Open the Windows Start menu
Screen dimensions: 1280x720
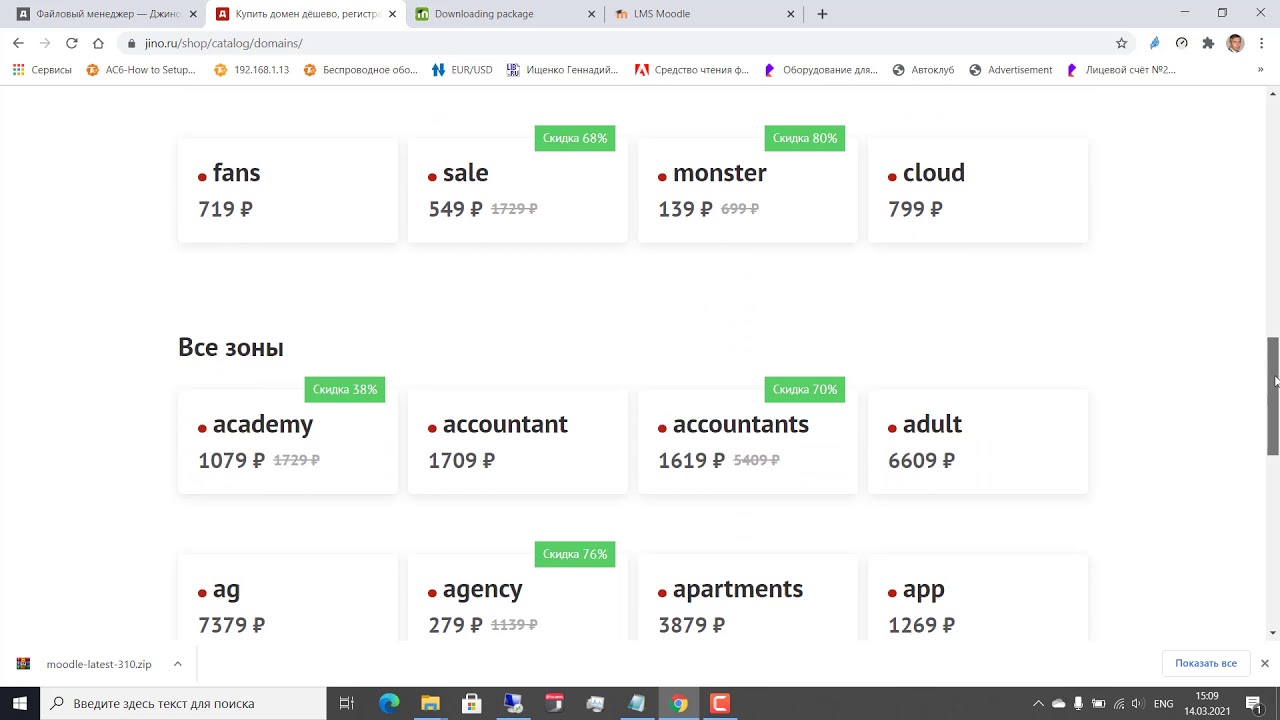pos(20,703)
